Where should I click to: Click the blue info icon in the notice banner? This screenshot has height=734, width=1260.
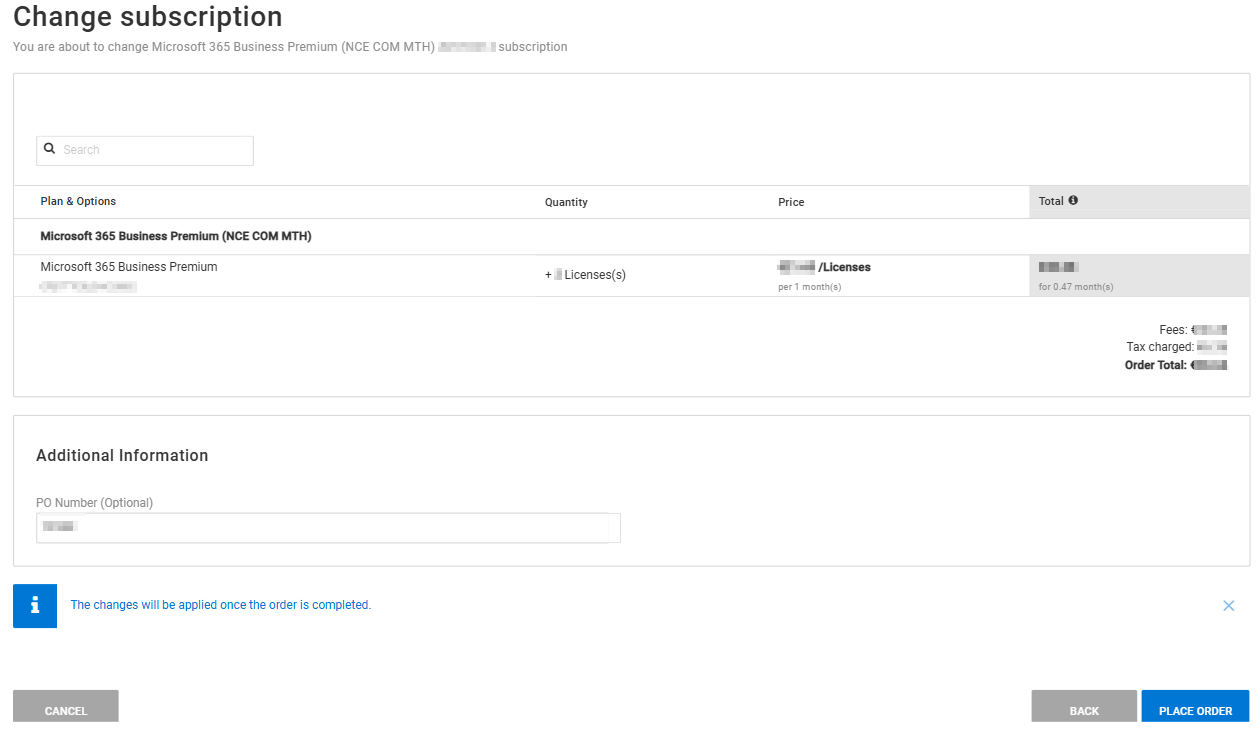pos(35,606)
